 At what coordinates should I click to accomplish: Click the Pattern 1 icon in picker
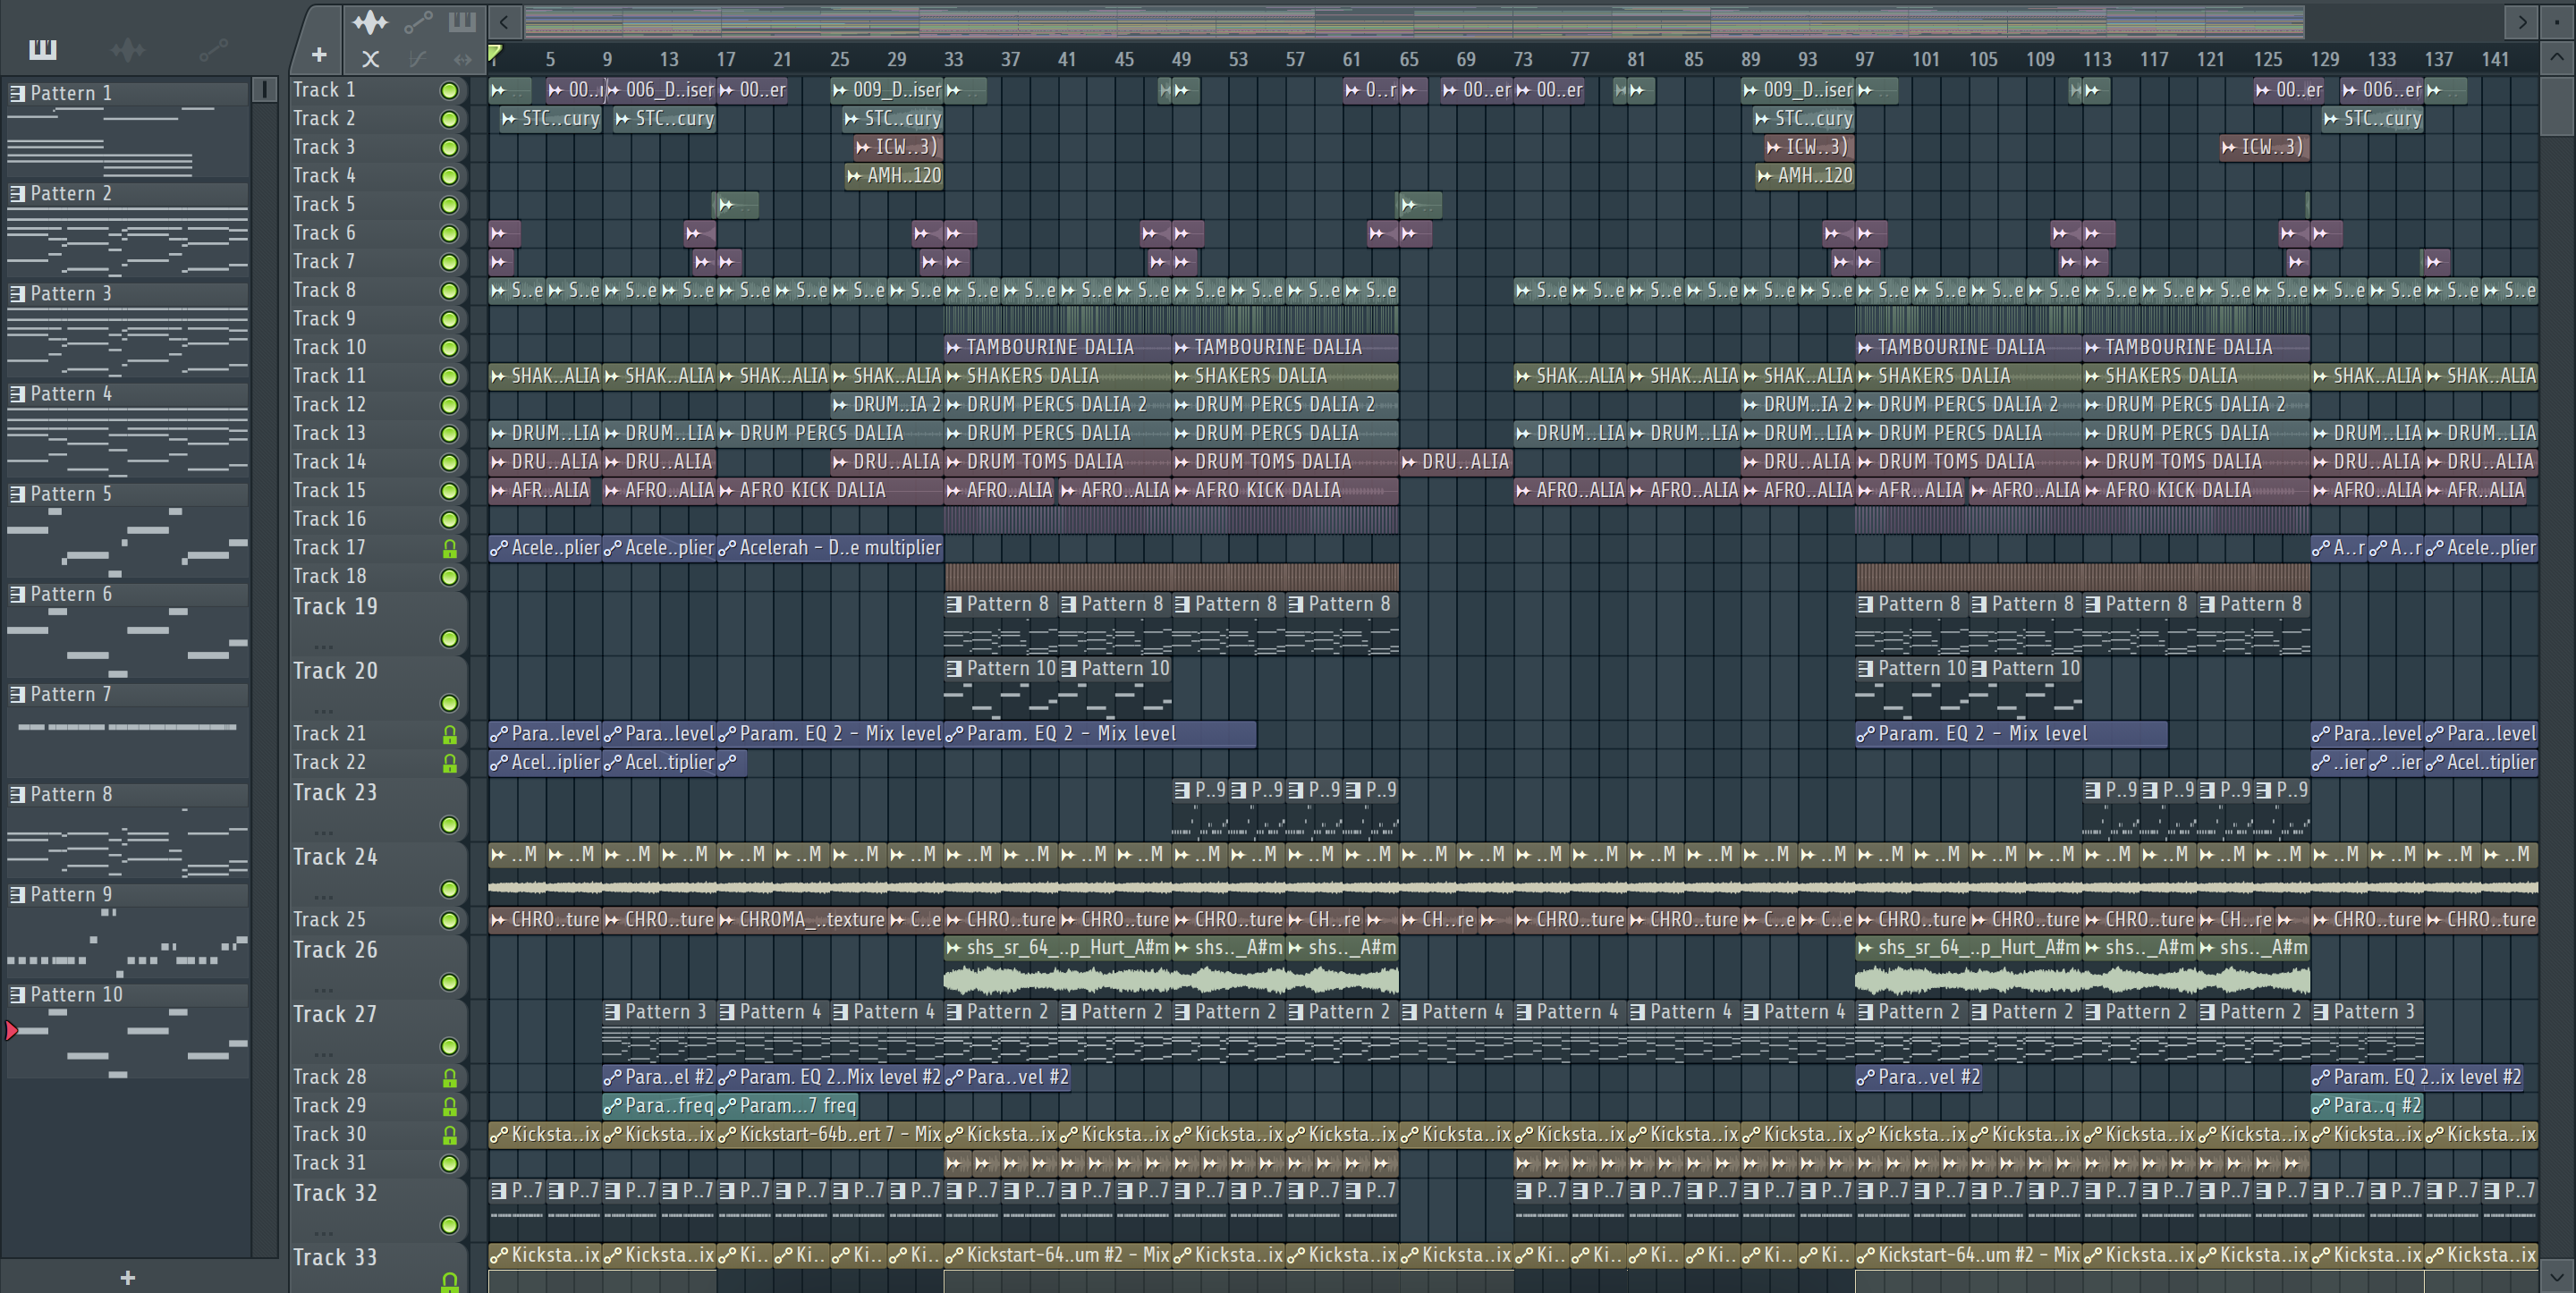click(17, 93)
